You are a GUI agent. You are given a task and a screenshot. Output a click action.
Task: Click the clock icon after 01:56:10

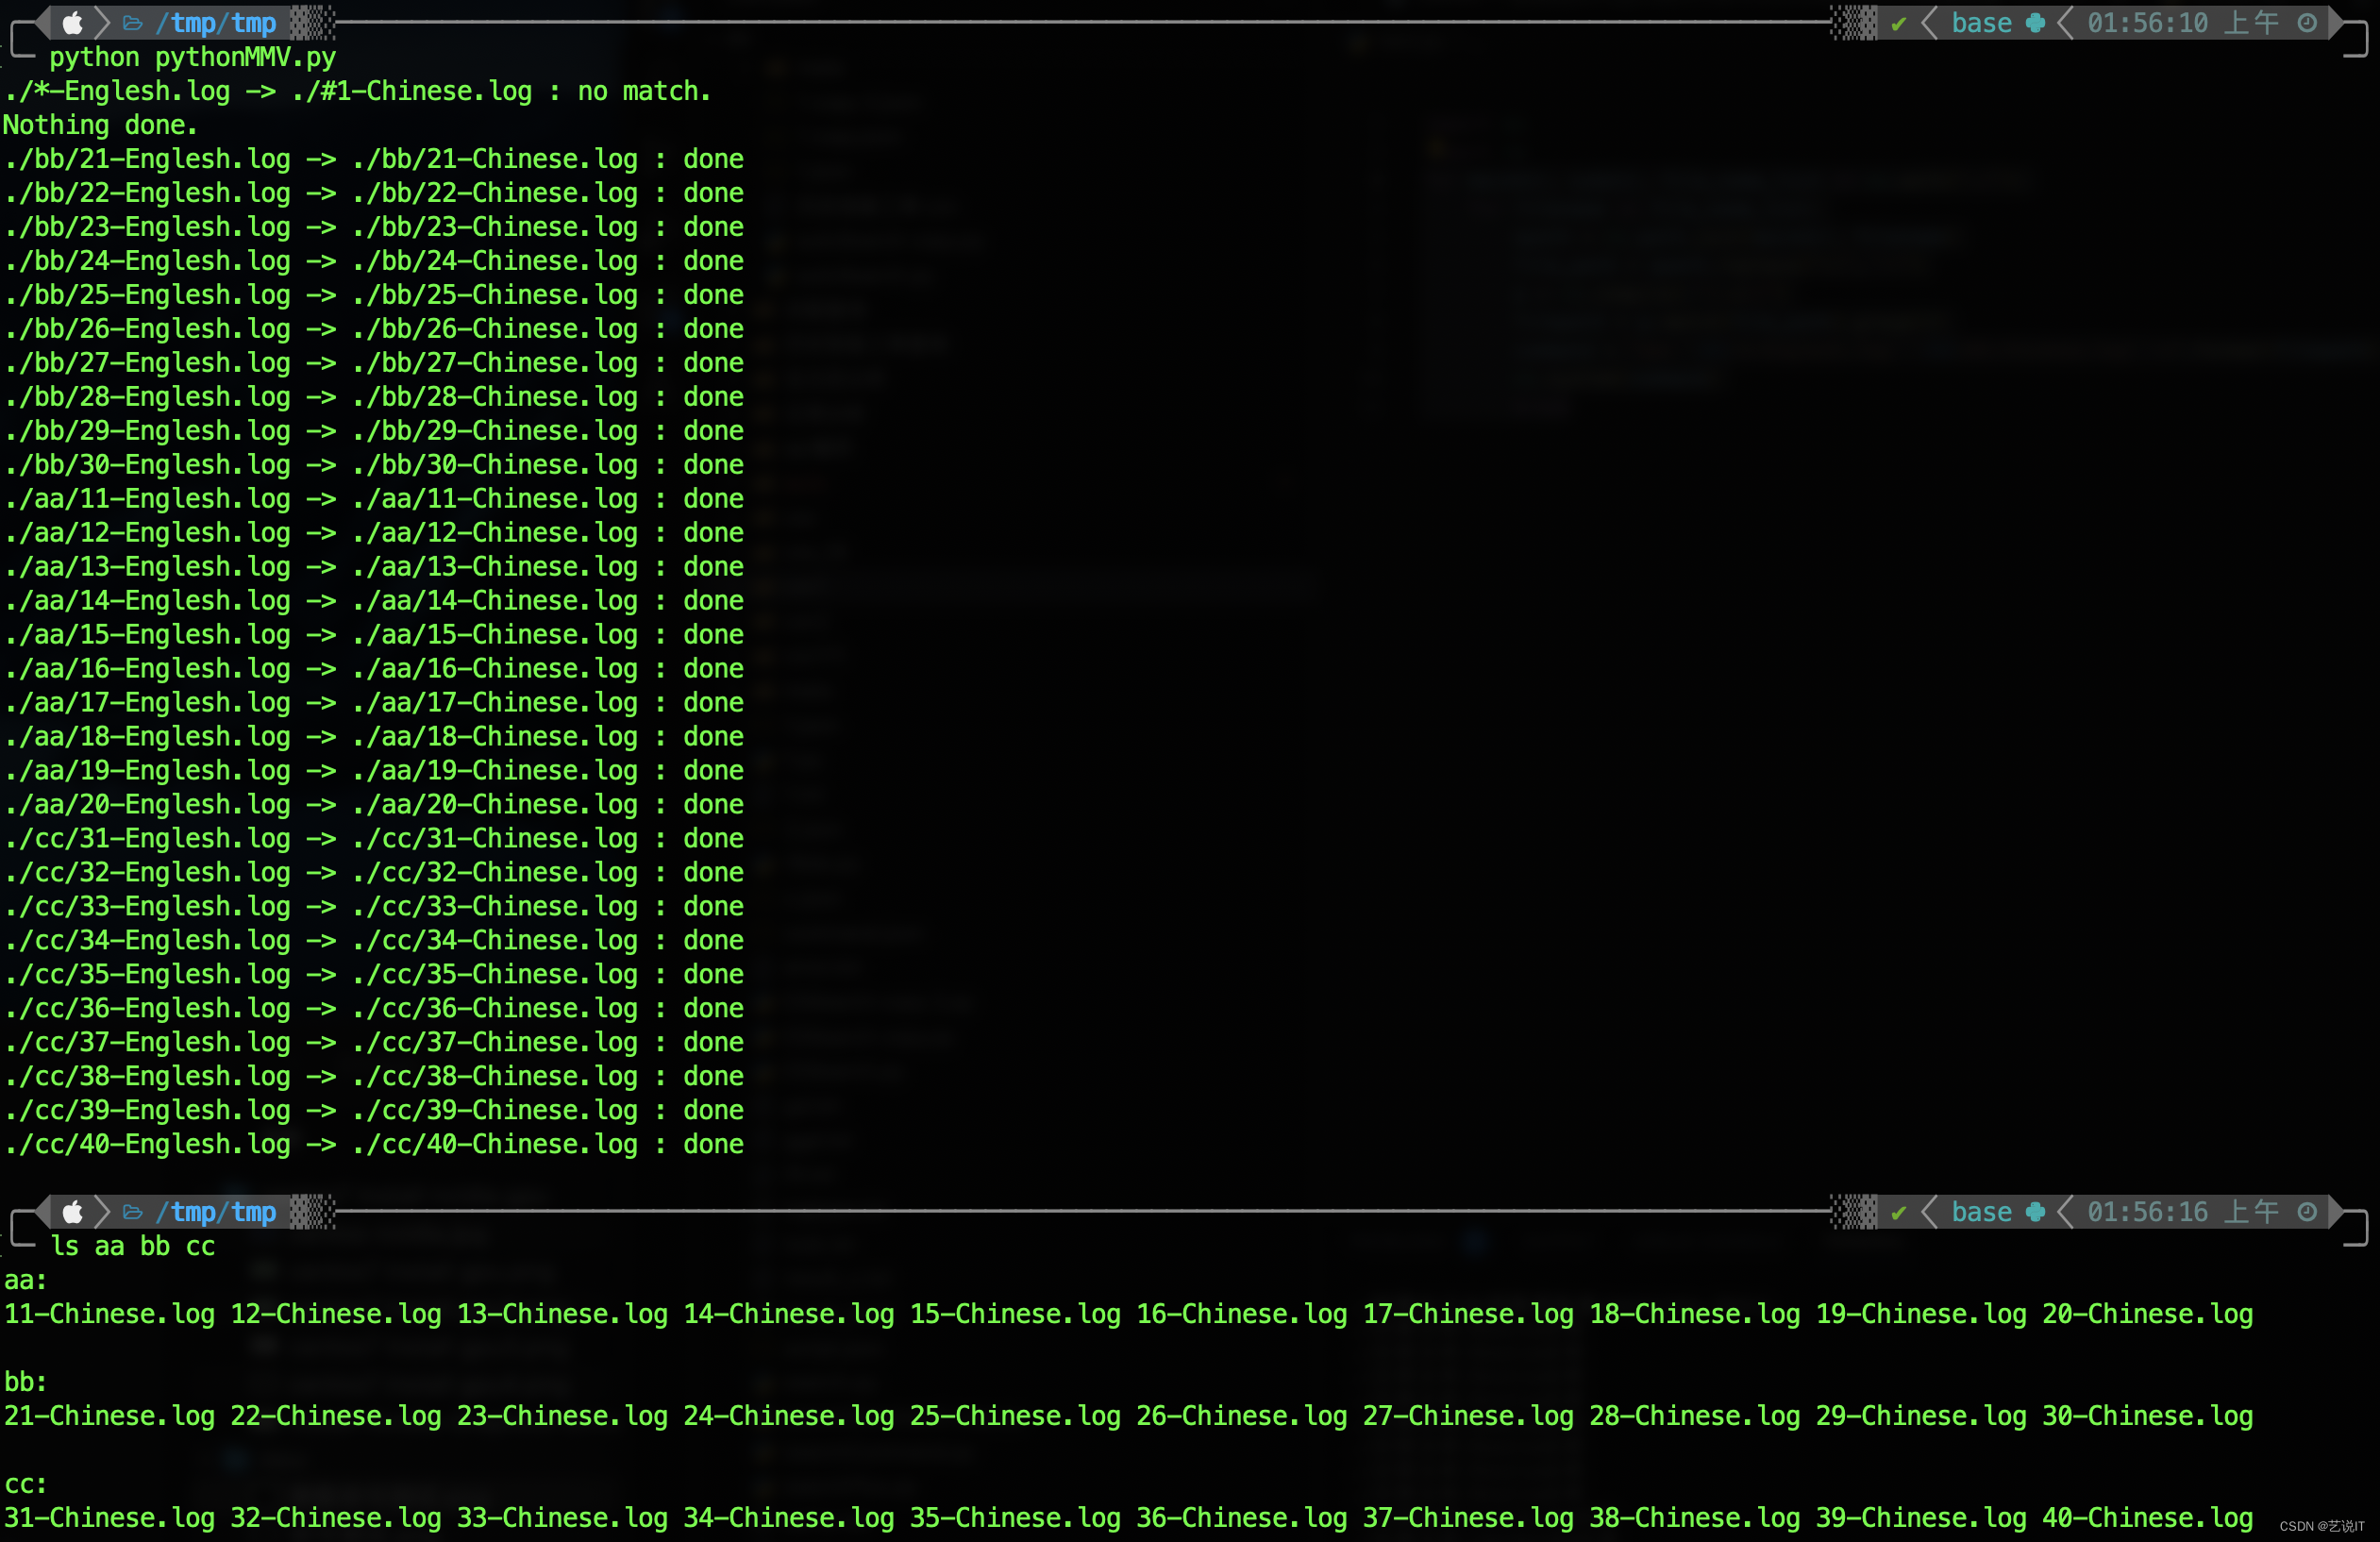(2307, 22)
